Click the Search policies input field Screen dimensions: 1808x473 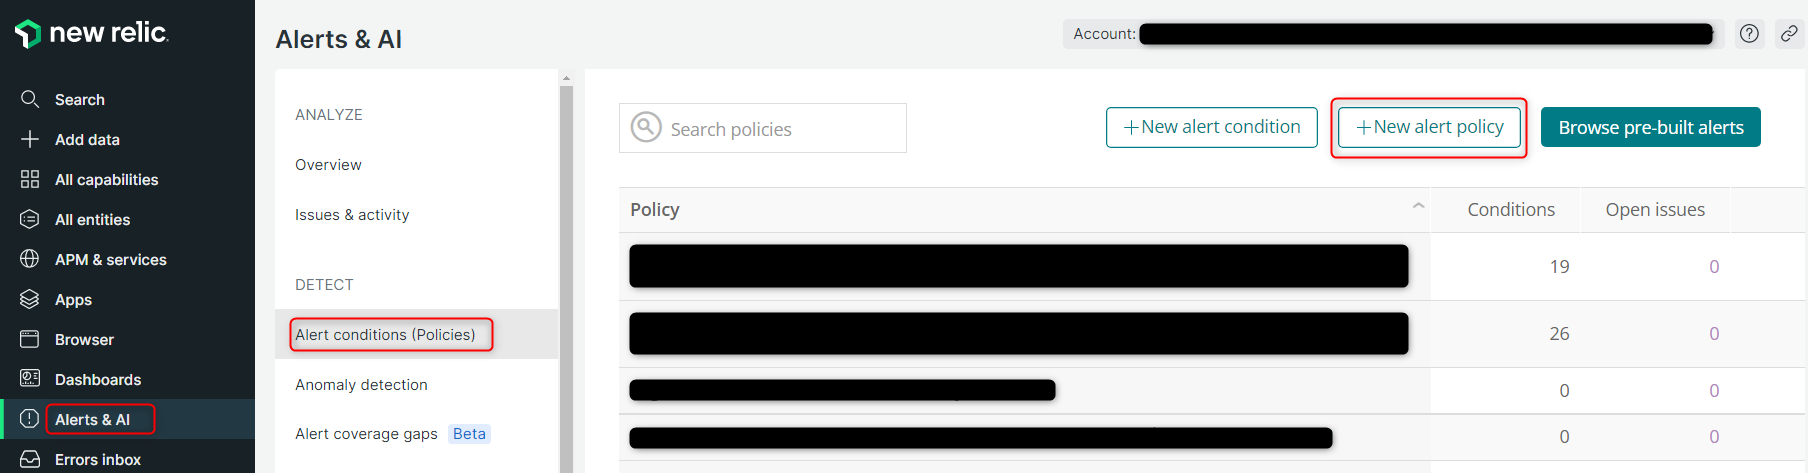[x=763, y=128]
